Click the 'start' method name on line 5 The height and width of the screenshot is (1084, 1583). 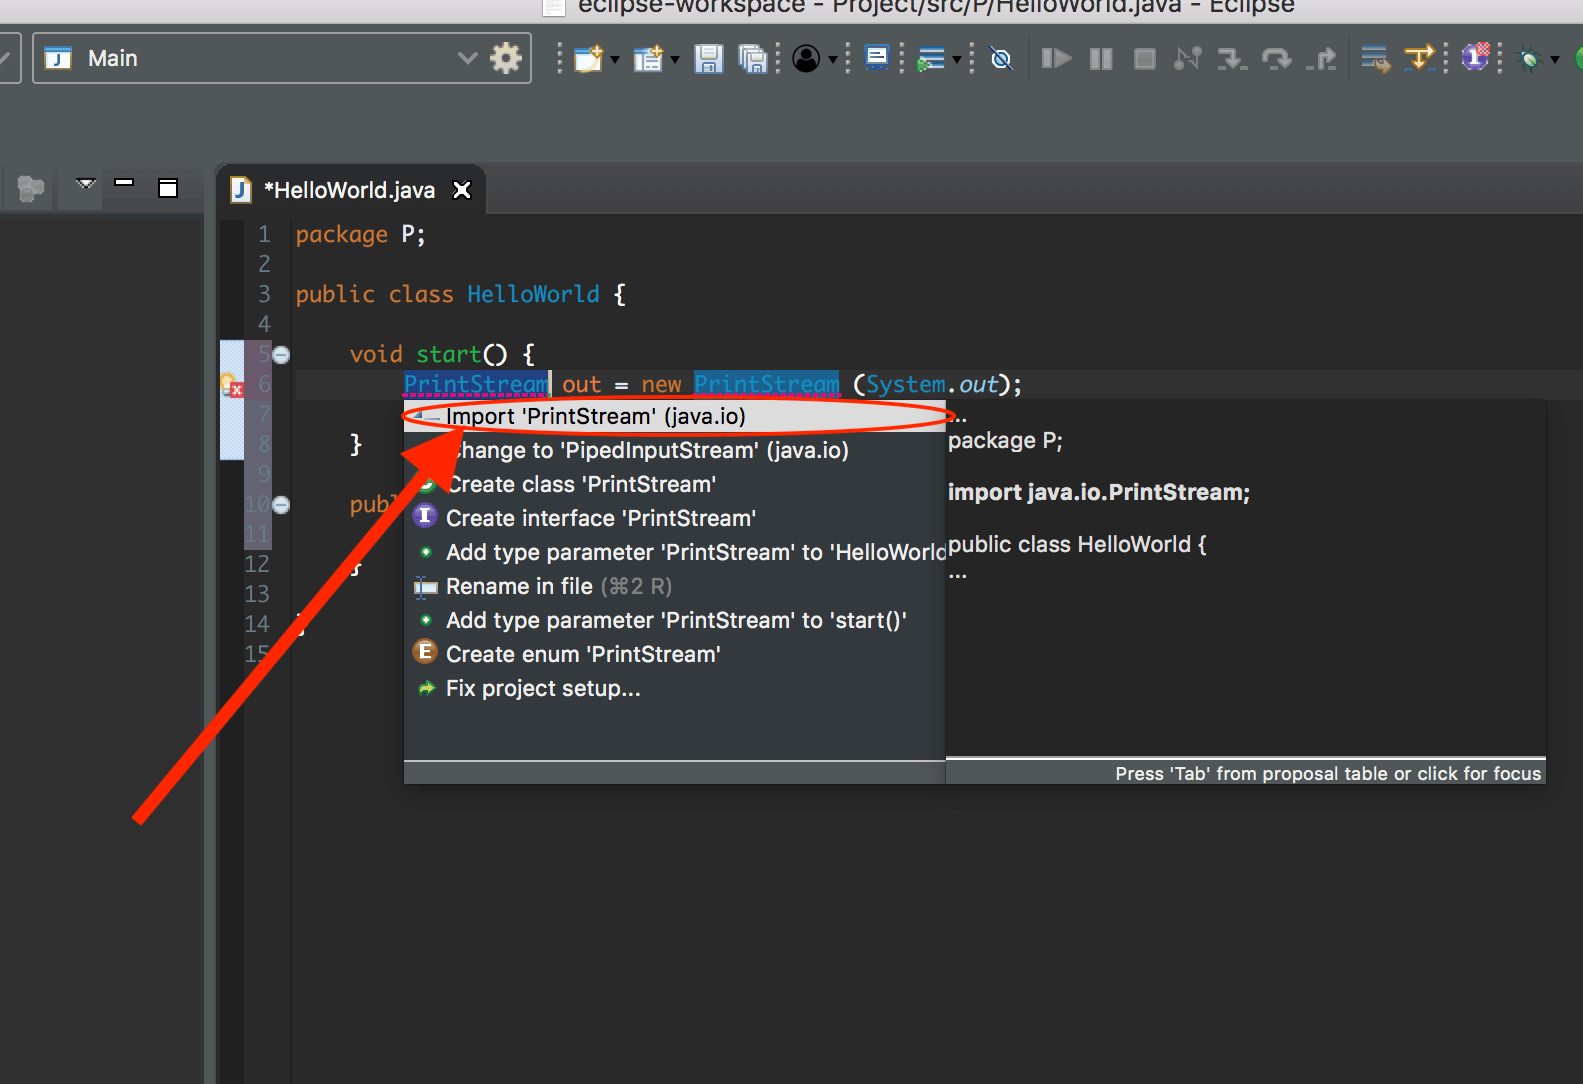449,354
